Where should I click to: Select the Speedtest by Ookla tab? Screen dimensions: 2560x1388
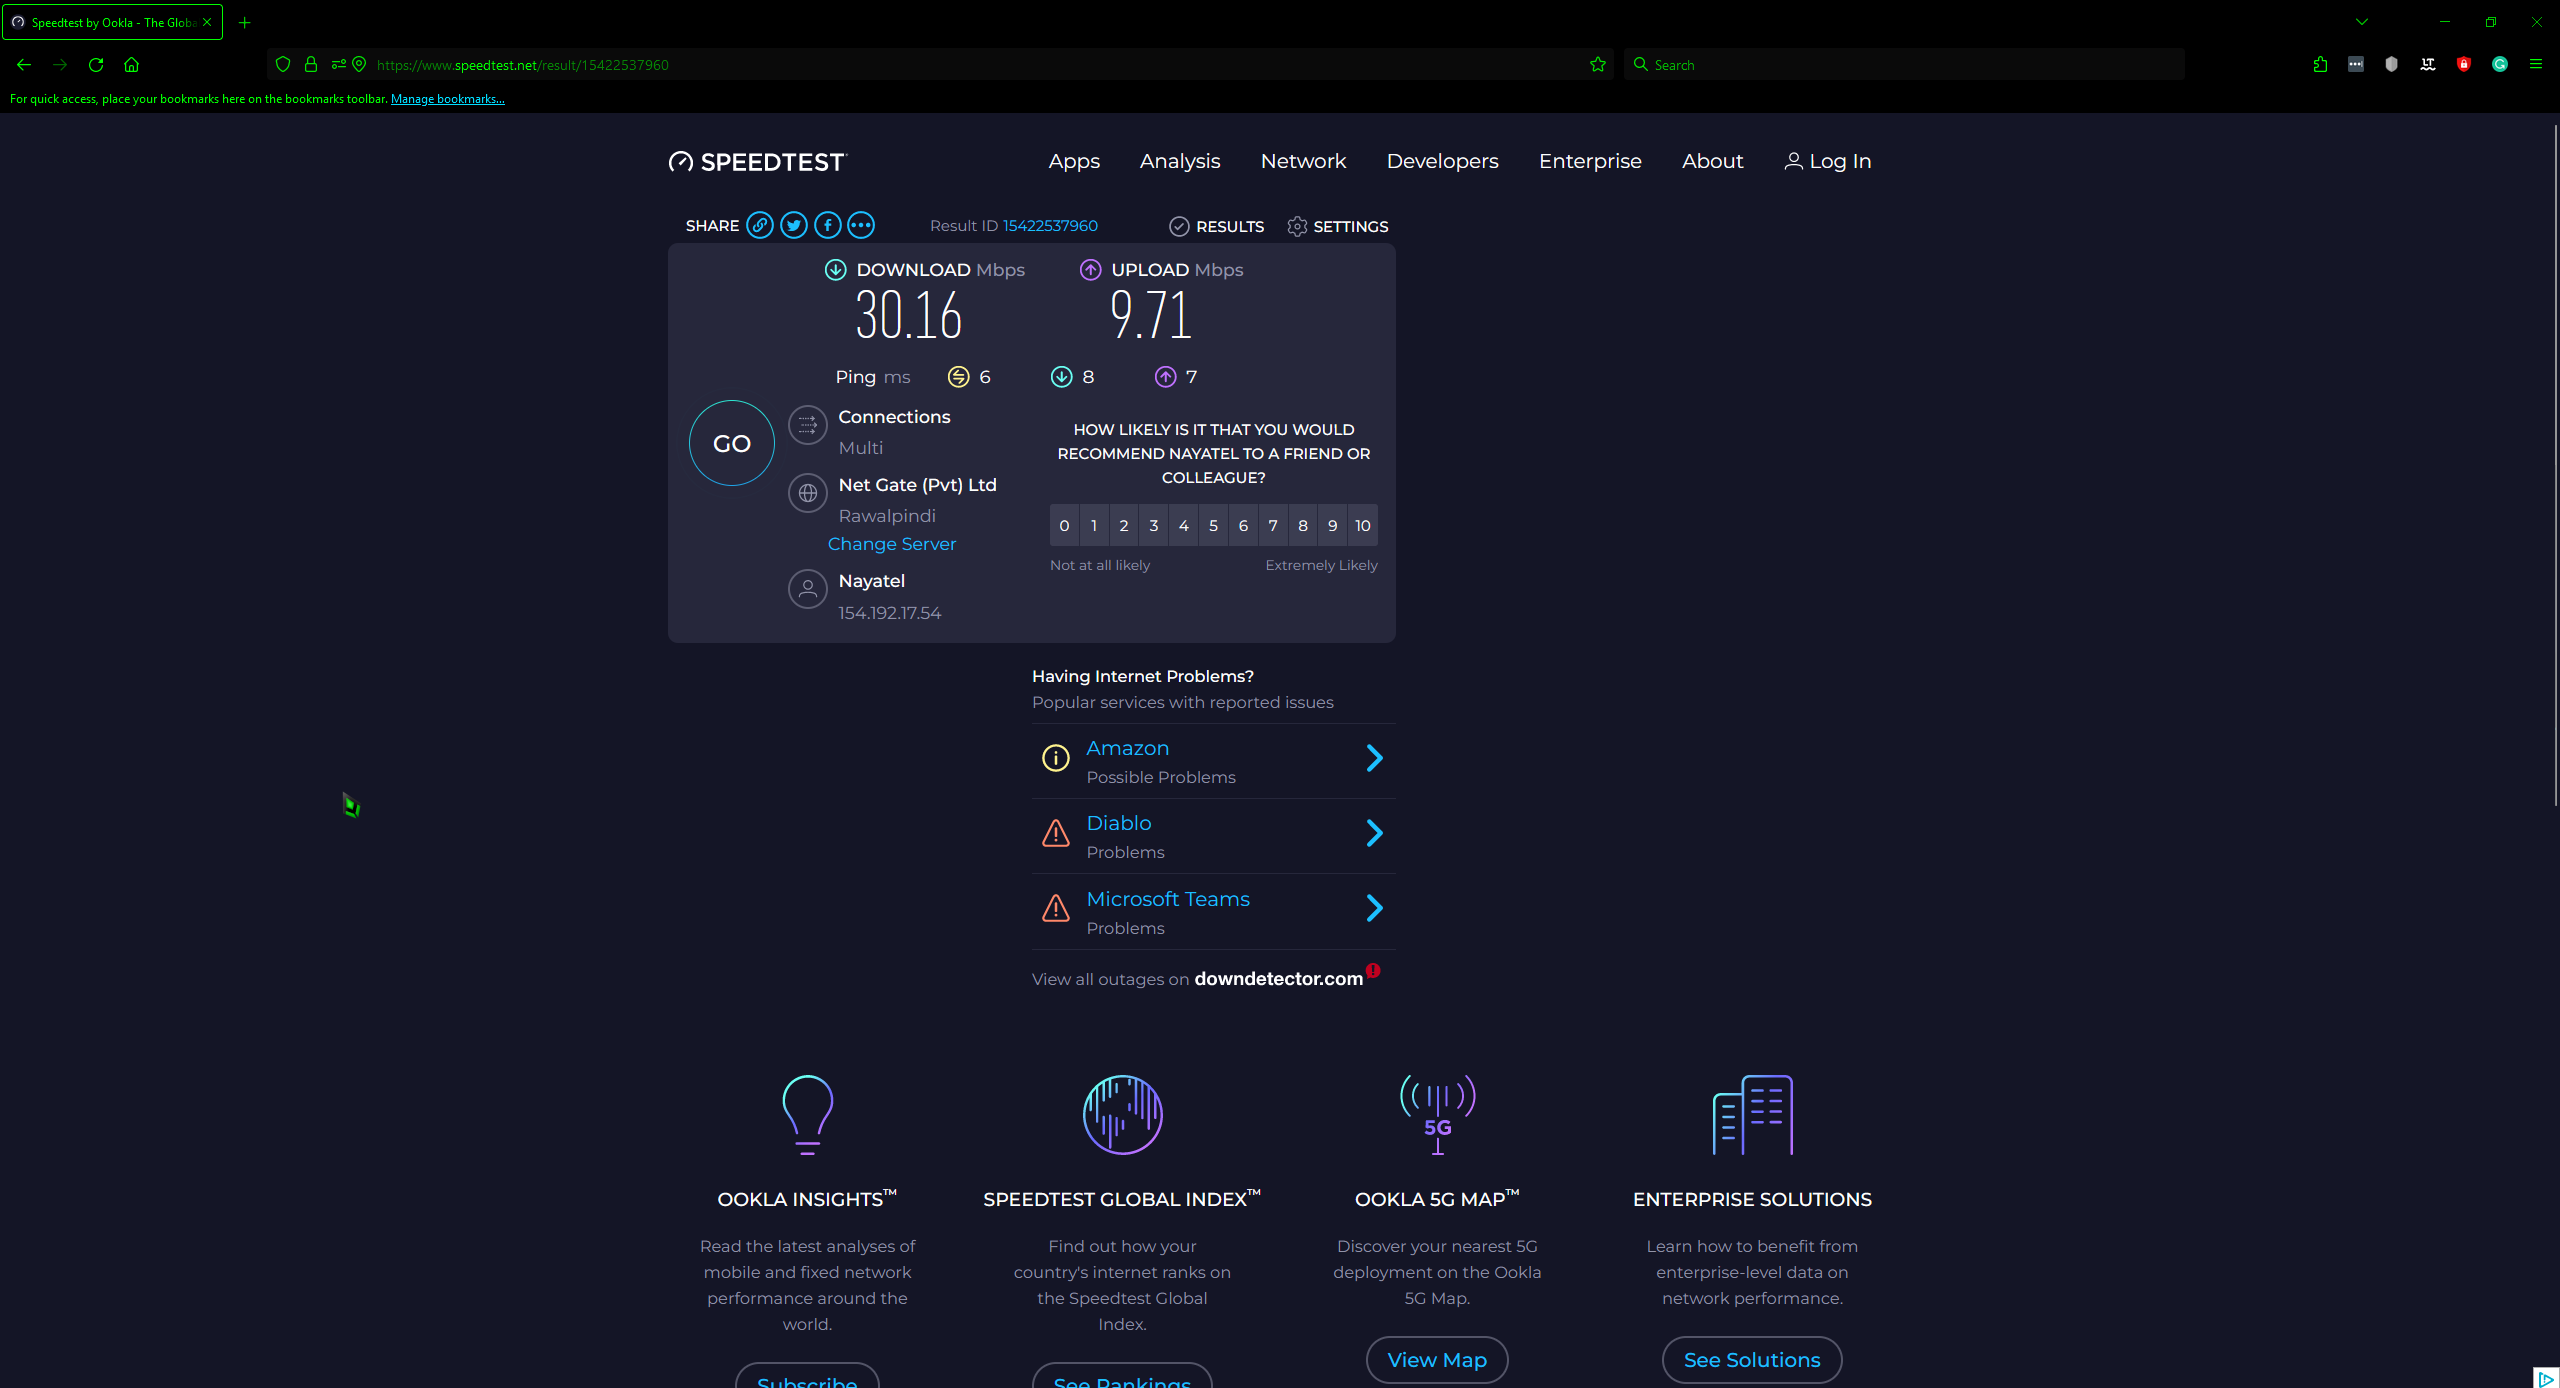tap(112, 22)
